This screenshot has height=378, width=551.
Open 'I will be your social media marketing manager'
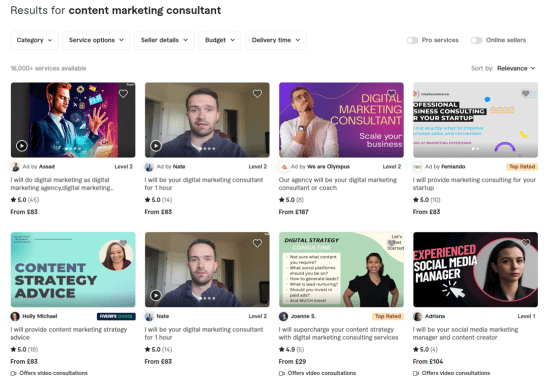(x=465, y=333)
